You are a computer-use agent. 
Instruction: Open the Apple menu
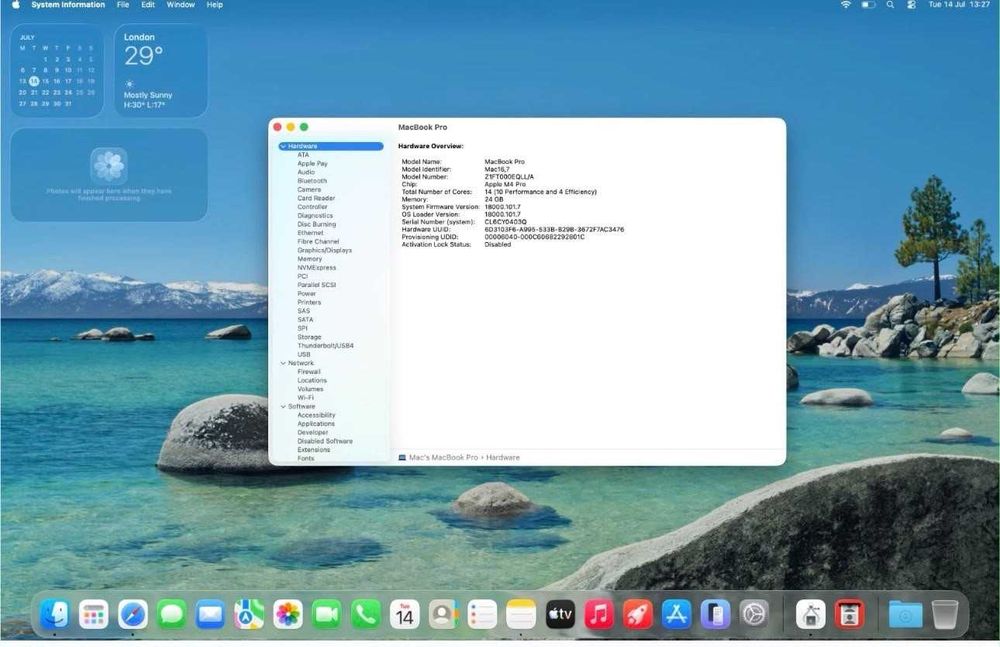15,4
